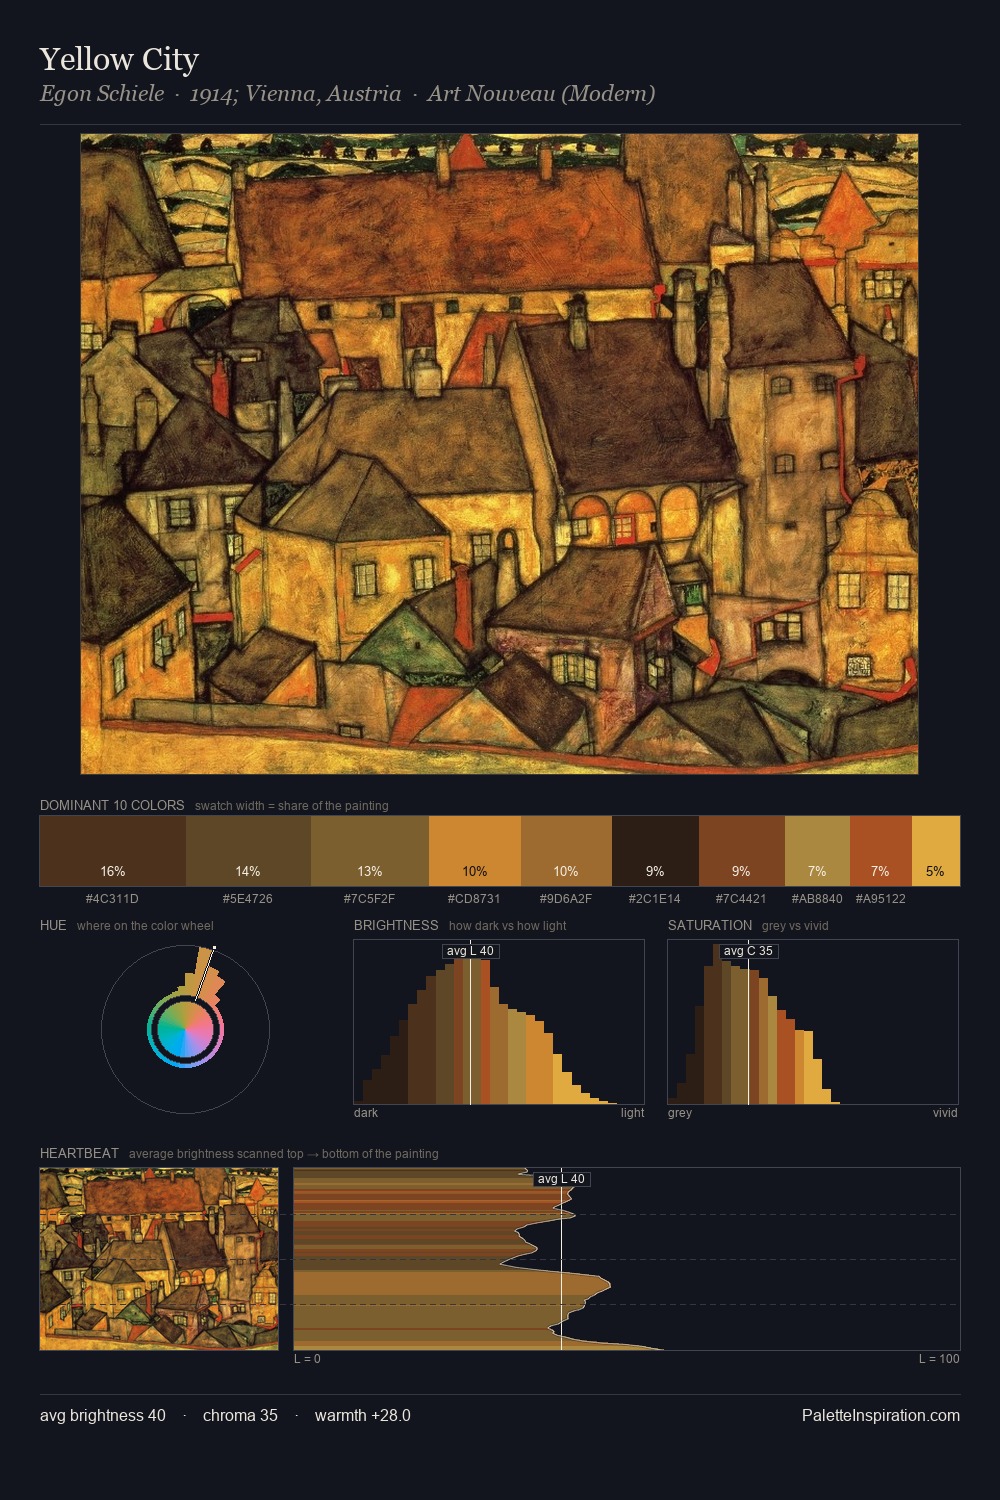1000x1500 pixels.
Task: Click the 'chroma 35' footer stat
Action: (240, 1415)
